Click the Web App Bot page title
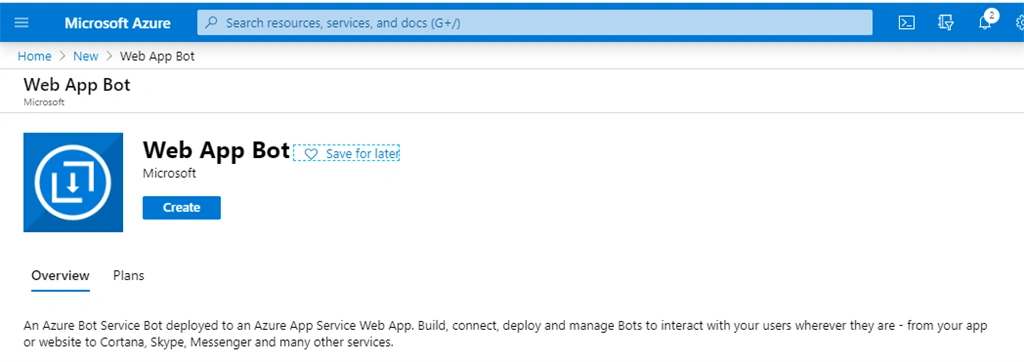The height and width of the screenshot is (362, 1024). click(77, 85)
